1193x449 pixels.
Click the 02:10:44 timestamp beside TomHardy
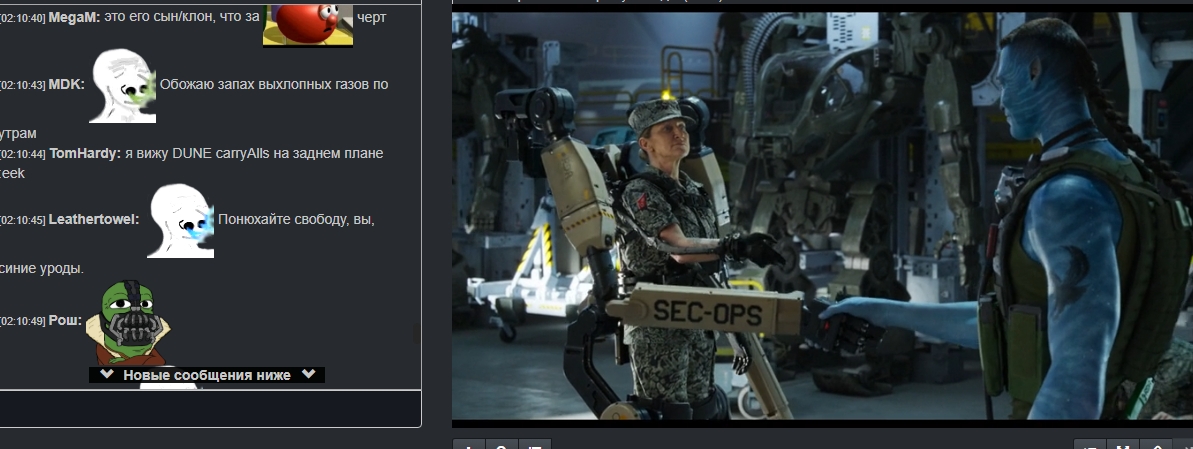(x=23, y=154)
